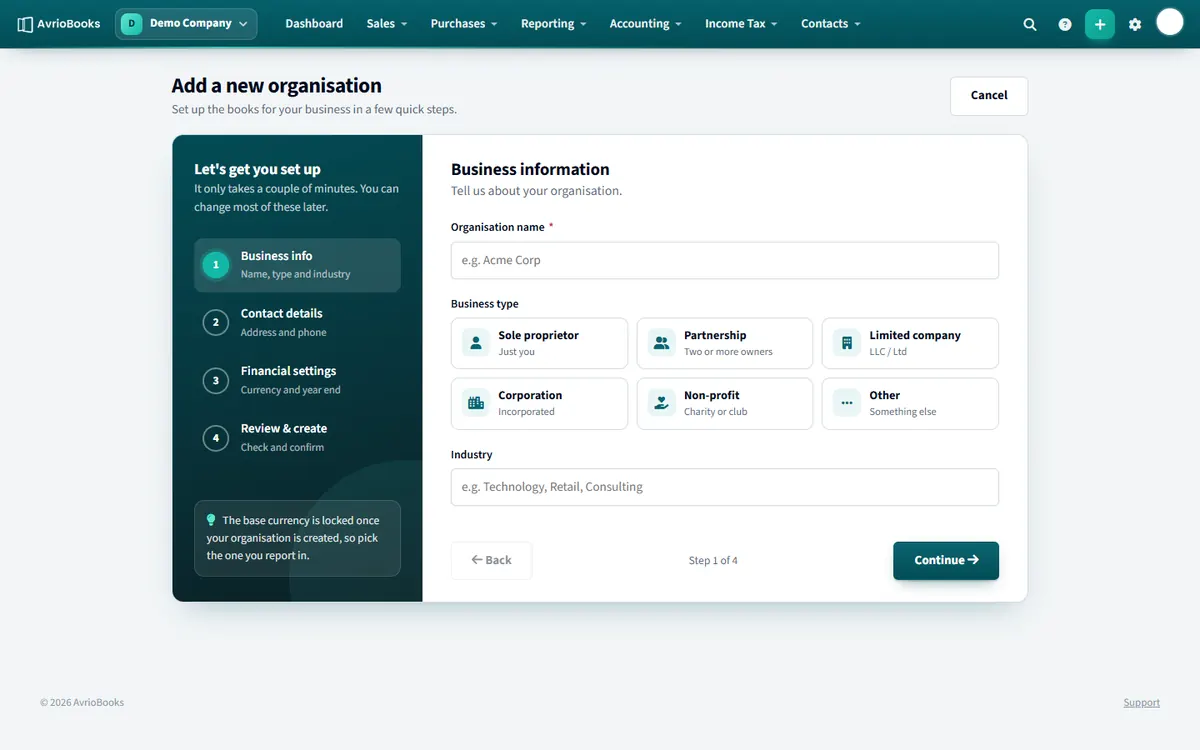Expand the Purchases menu

[464, 24]
